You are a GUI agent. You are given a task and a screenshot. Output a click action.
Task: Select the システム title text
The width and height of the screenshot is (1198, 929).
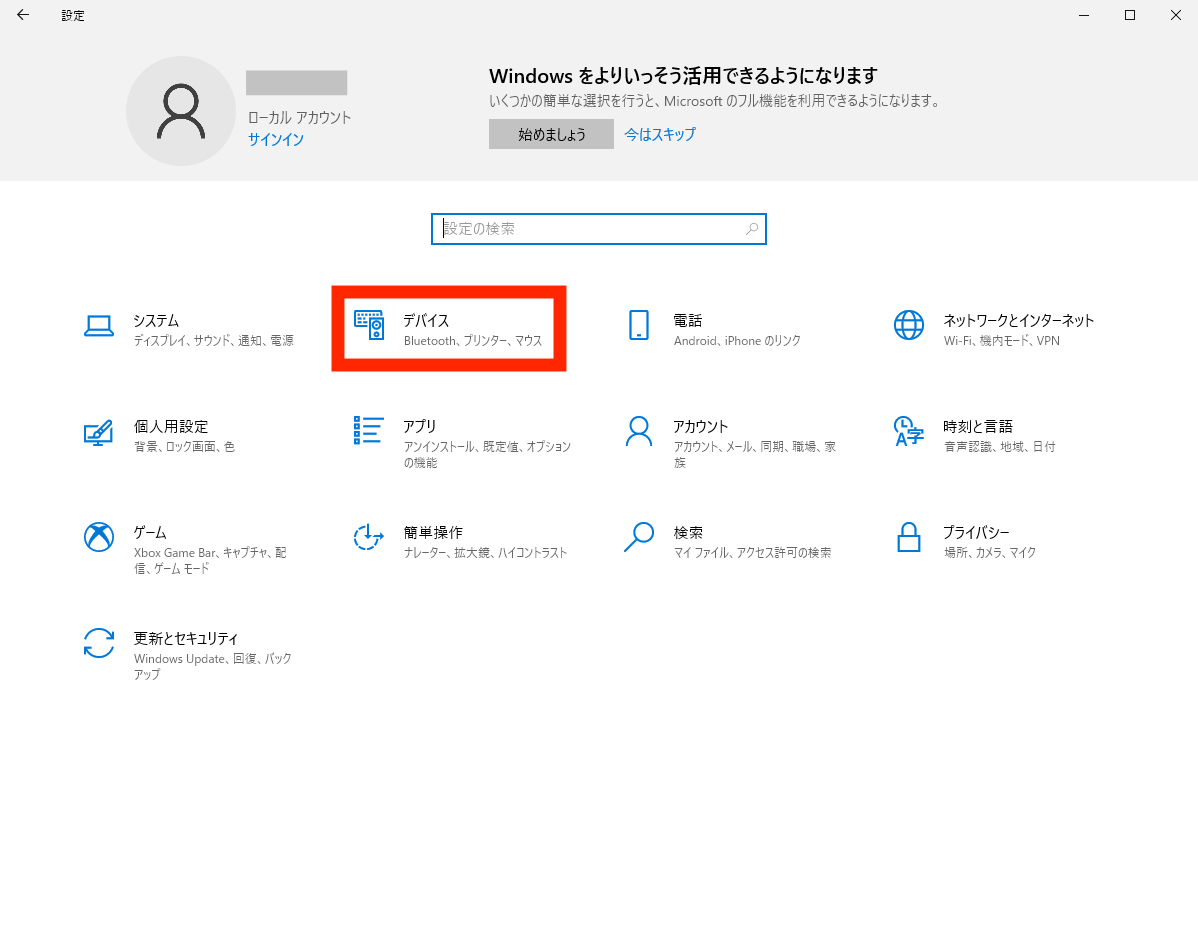(x=156, y=320)
